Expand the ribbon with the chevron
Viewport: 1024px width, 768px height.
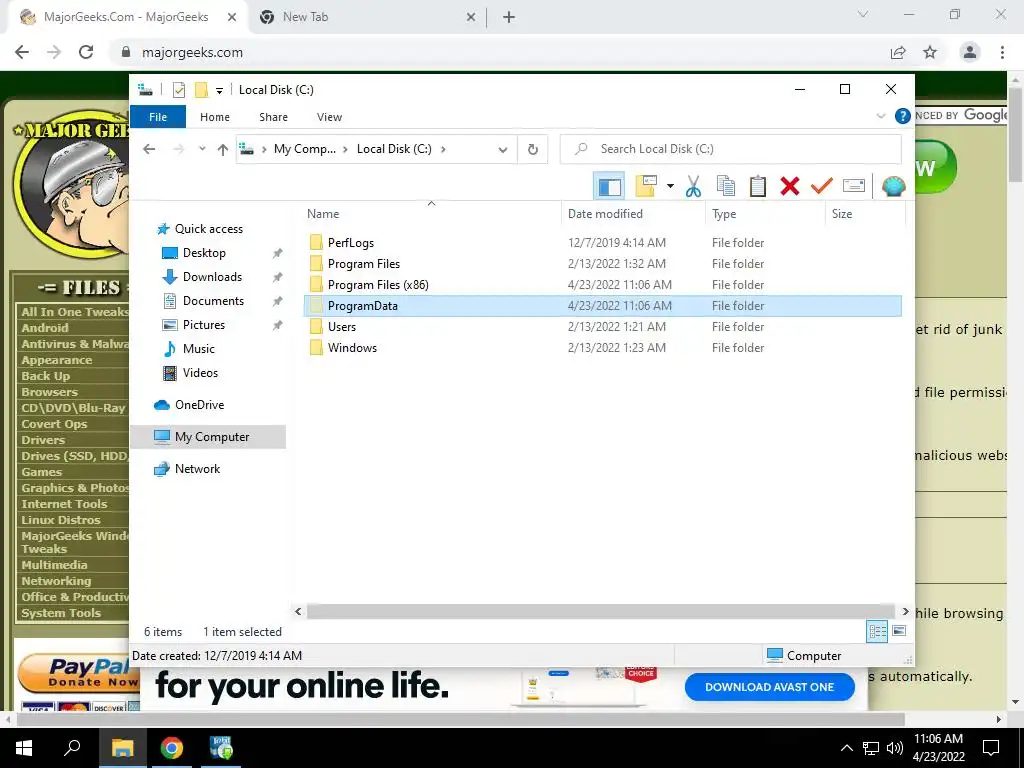pos(880,116)
